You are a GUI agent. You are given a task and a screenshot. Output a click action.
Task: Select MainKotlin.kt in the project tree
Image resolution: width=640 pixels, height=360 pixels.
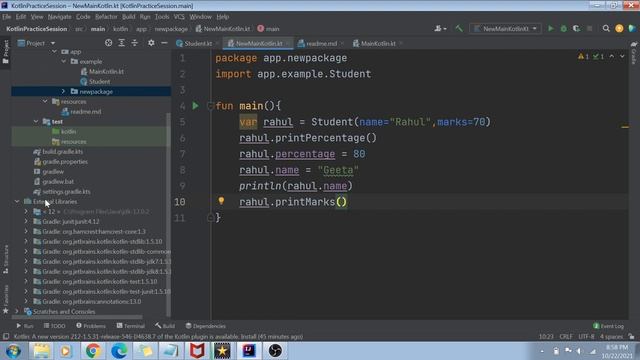(106, 71)
